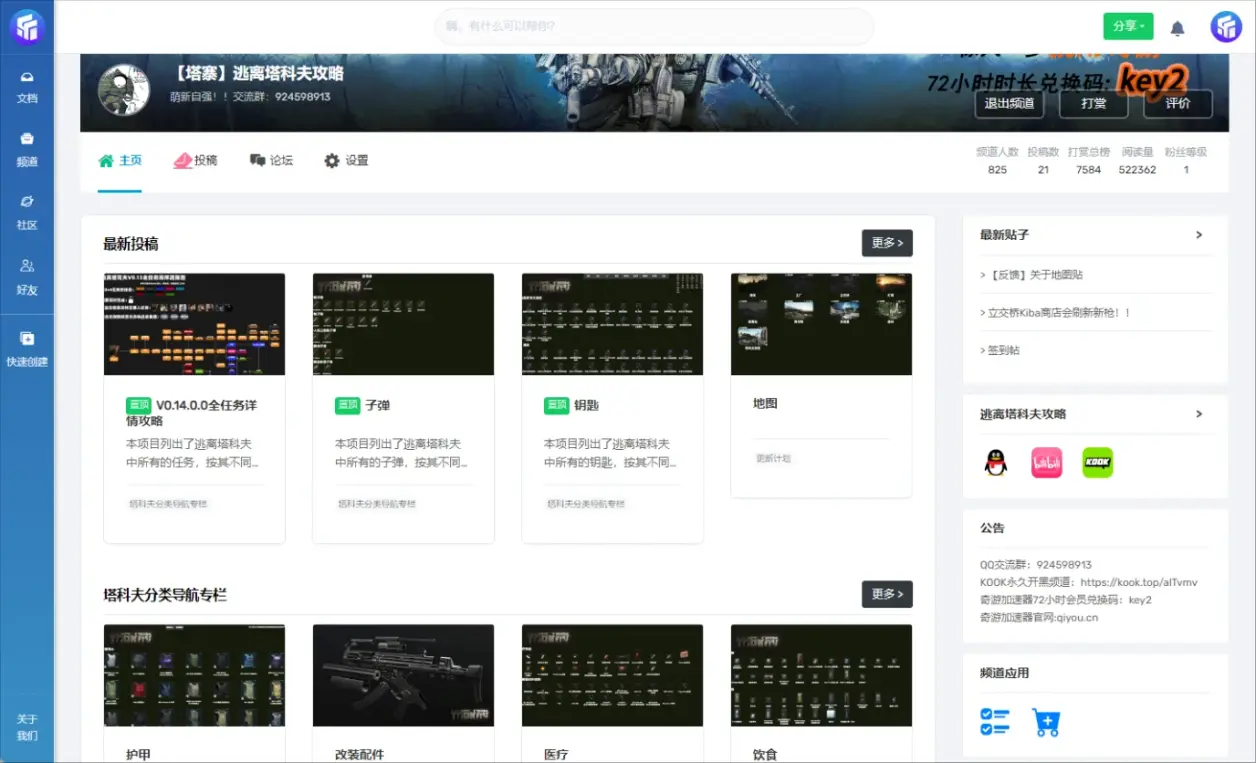Open the 饮食 category thumbnail
Viewport: 1256px width, 763px height.
coord(821,675)
